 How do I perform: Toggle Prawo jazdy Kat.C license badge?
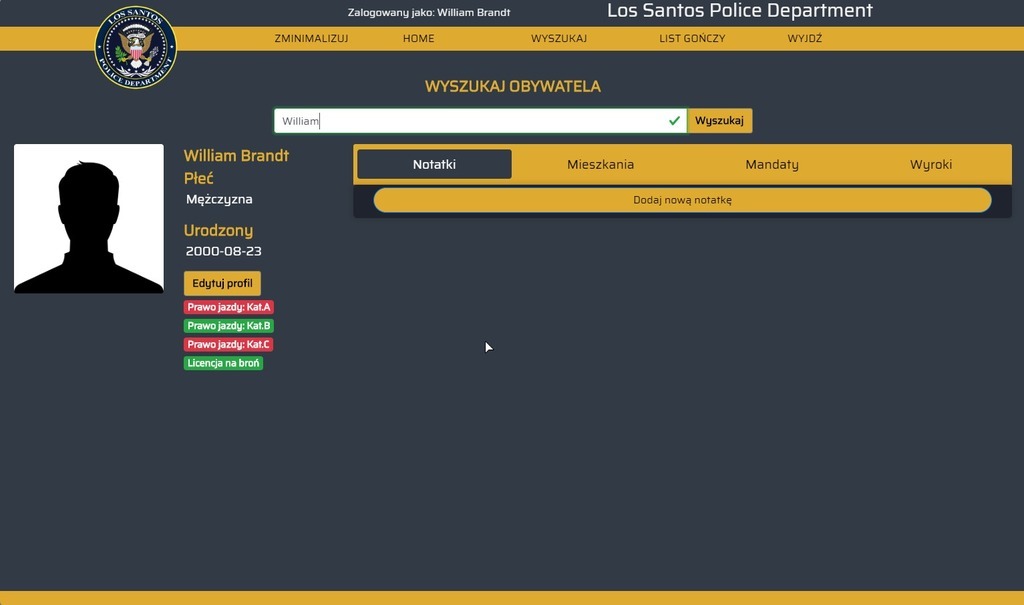tap(229, 344)
